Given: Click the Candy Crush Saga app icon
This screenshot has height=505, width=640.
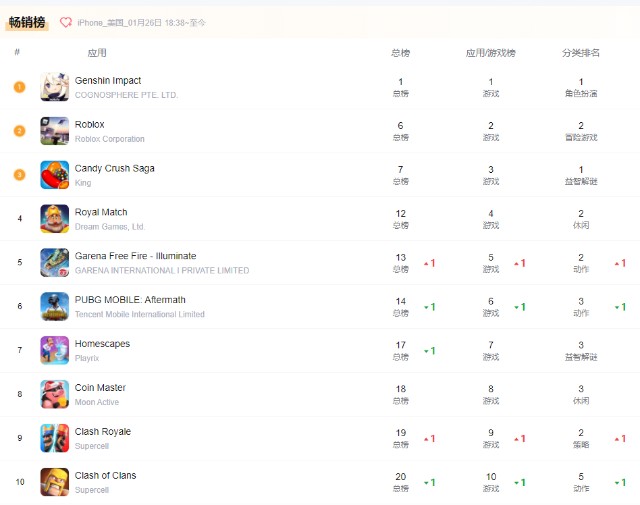Looking at the screenshot, I should coord(54,175).
